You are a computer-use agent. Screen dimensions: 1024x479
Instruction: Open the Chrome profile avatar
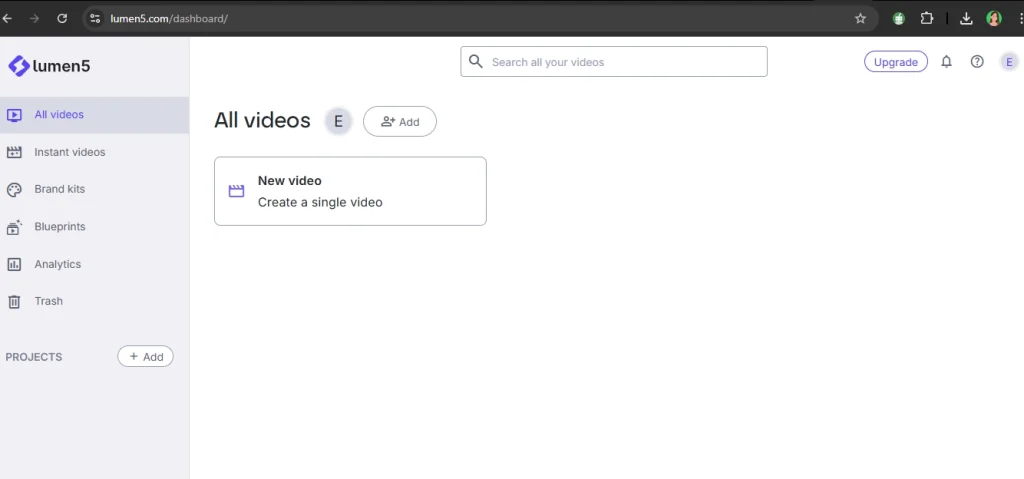(x=994, y=18)
